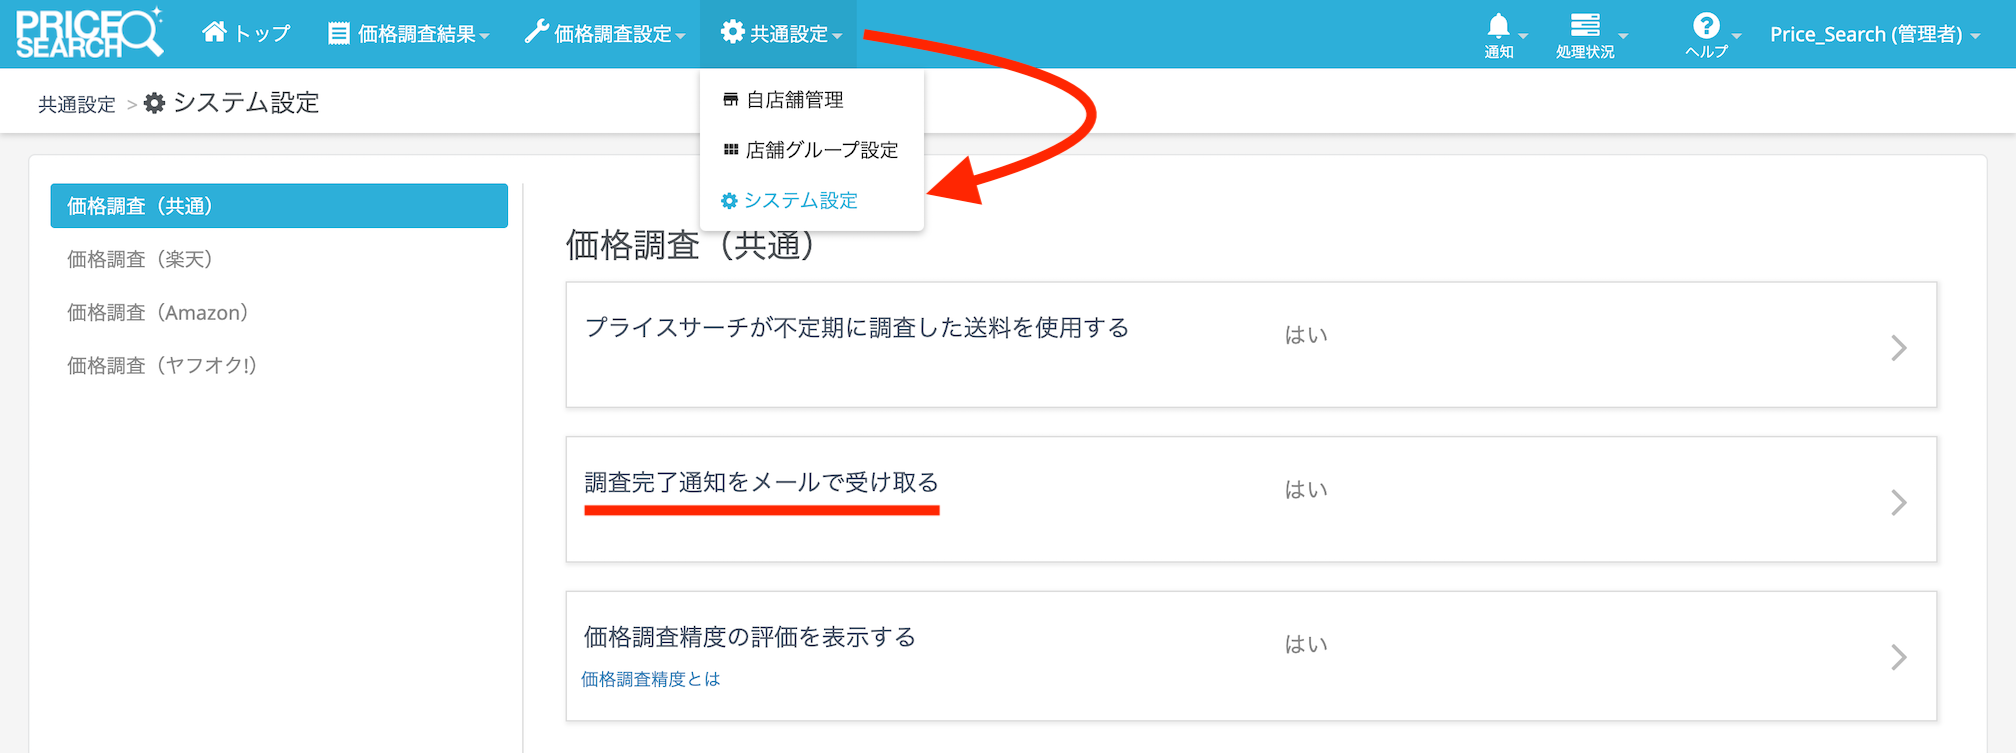
Task: Click the ヘルプ question mark icon
Action: tap(1706, 27)
